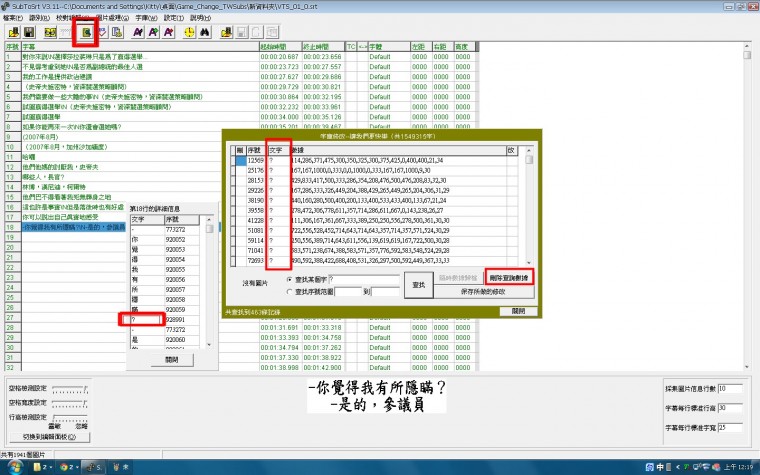Click 關閉 in the font edit dialog
This screenshot has width=760, height=475.
[518, 311]
